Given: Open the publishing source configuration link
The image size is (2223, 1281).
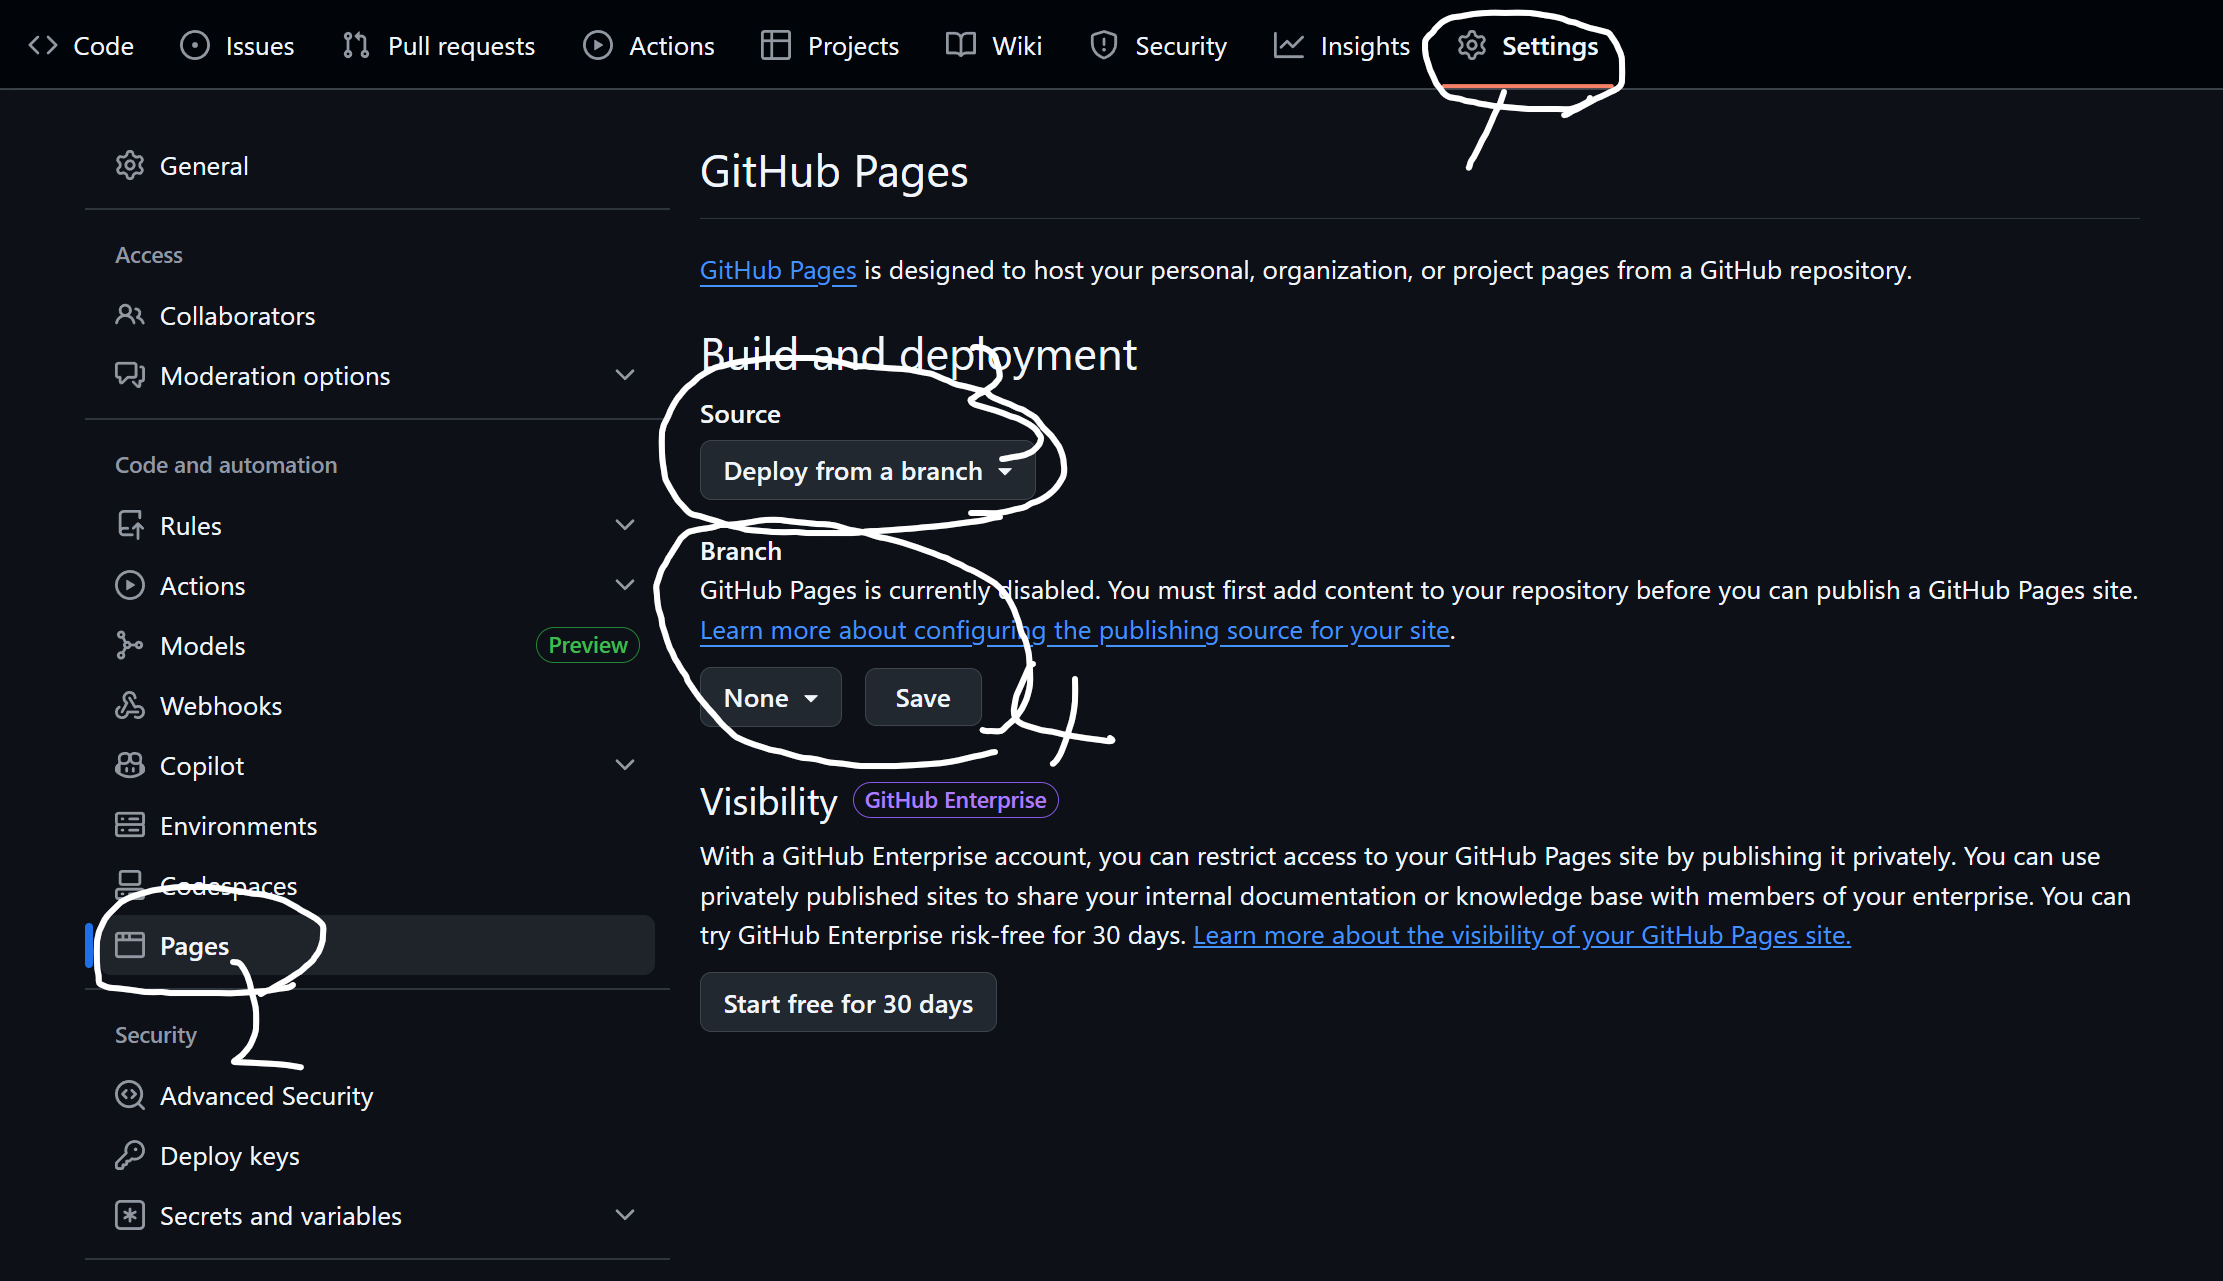Looking at the screenshot, I should click(1074, 631).
